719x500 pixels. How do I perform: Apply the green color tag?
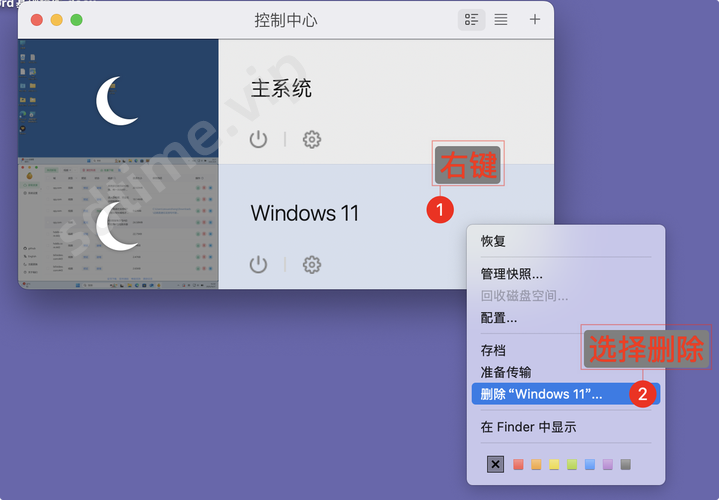click(572, 464)
